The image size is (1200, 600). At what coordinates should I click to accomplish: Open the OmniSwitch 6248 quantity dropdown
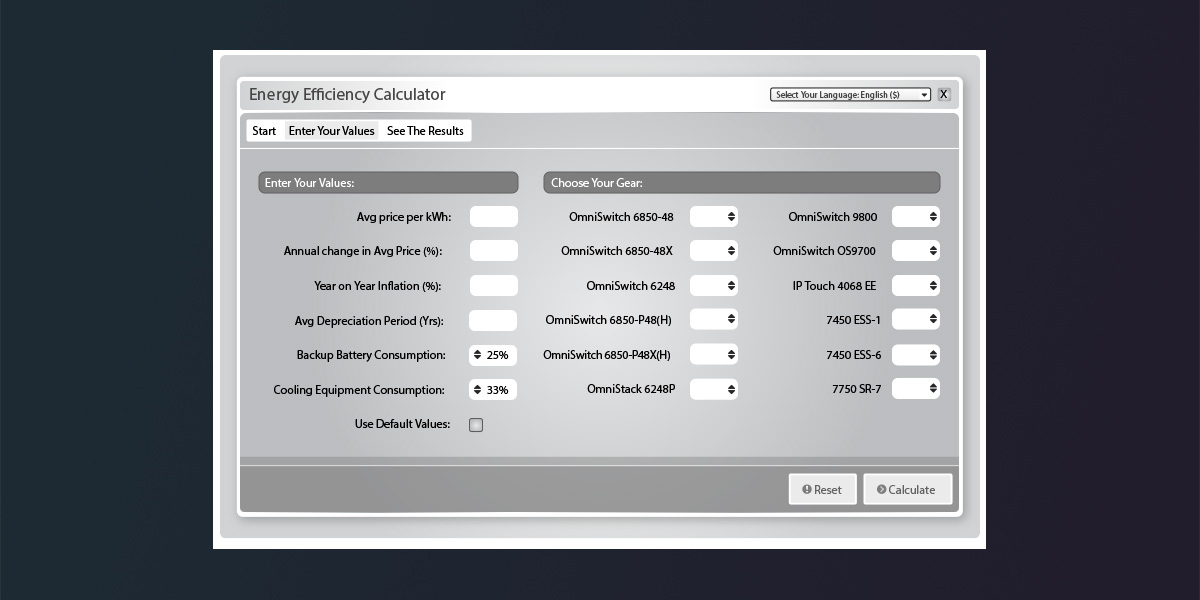(714, 286)
